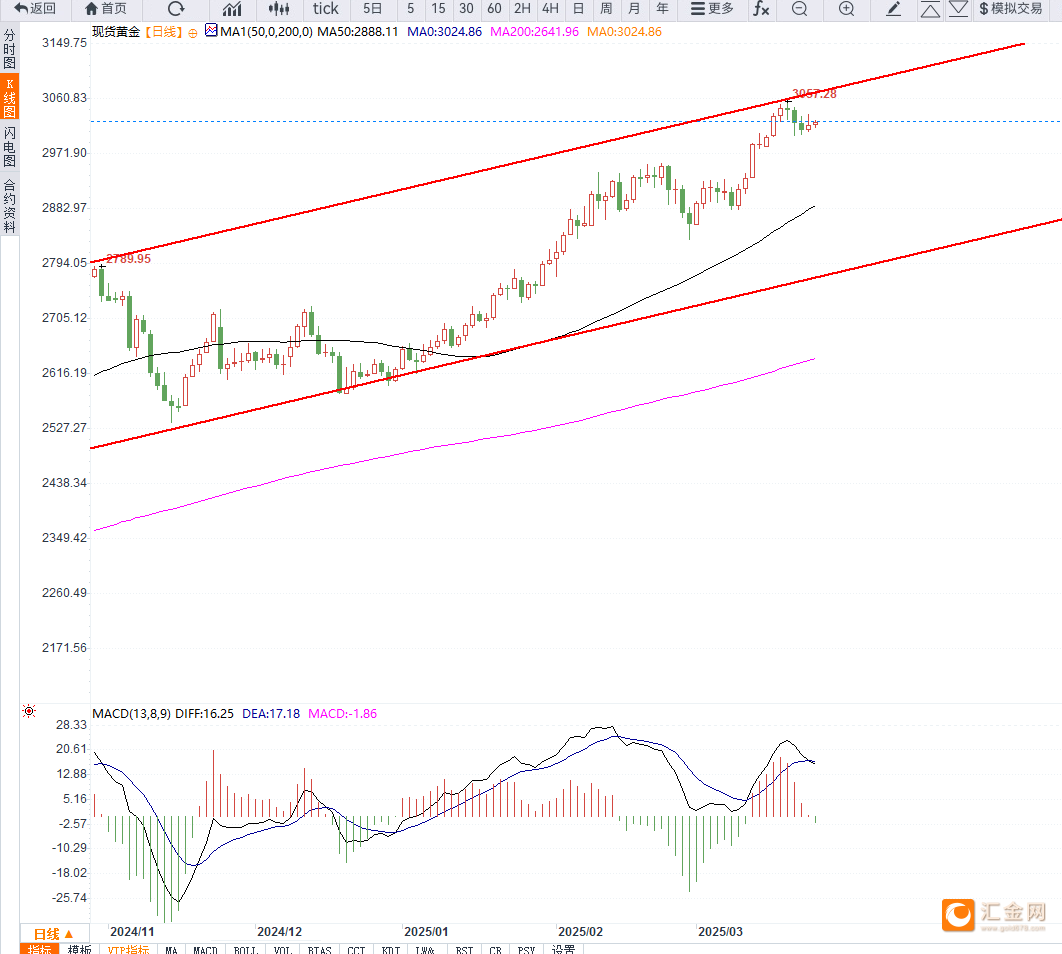Select the 4H timeframe
Screen dimensions: 1062x954
551,9
